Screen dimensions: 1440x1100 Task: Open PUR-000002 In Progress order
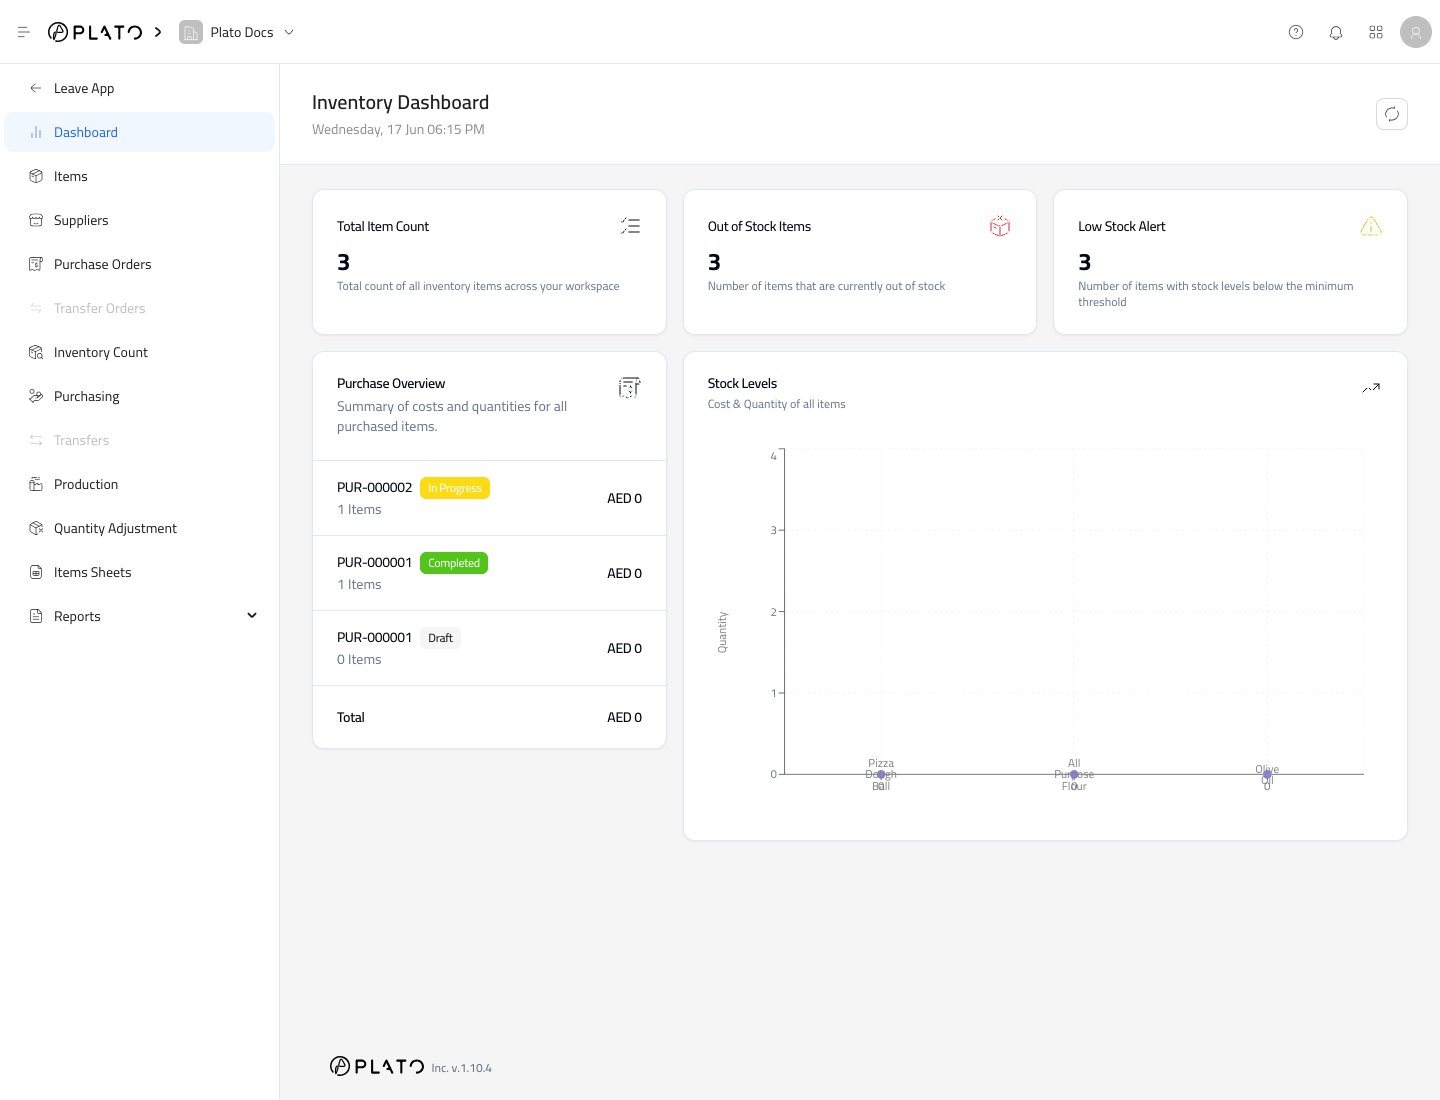pos(489,498)
